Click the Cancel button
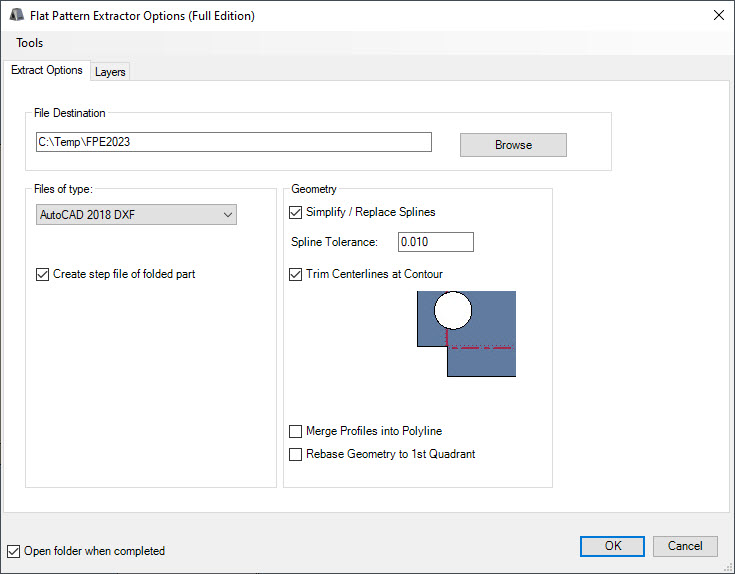The width and height of the screenshot is (735, 574). pyautogui.click(x=685, y=546)
